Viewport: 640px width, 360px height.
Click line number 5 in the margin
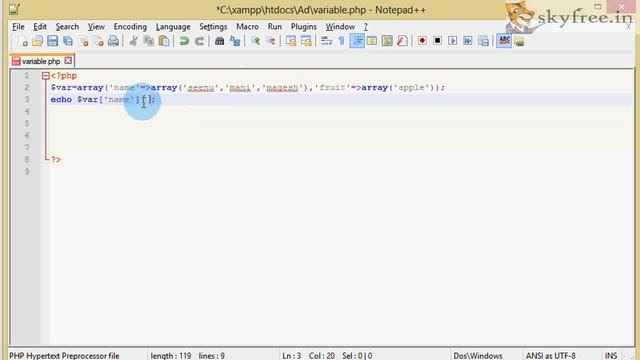click(27, 123)
